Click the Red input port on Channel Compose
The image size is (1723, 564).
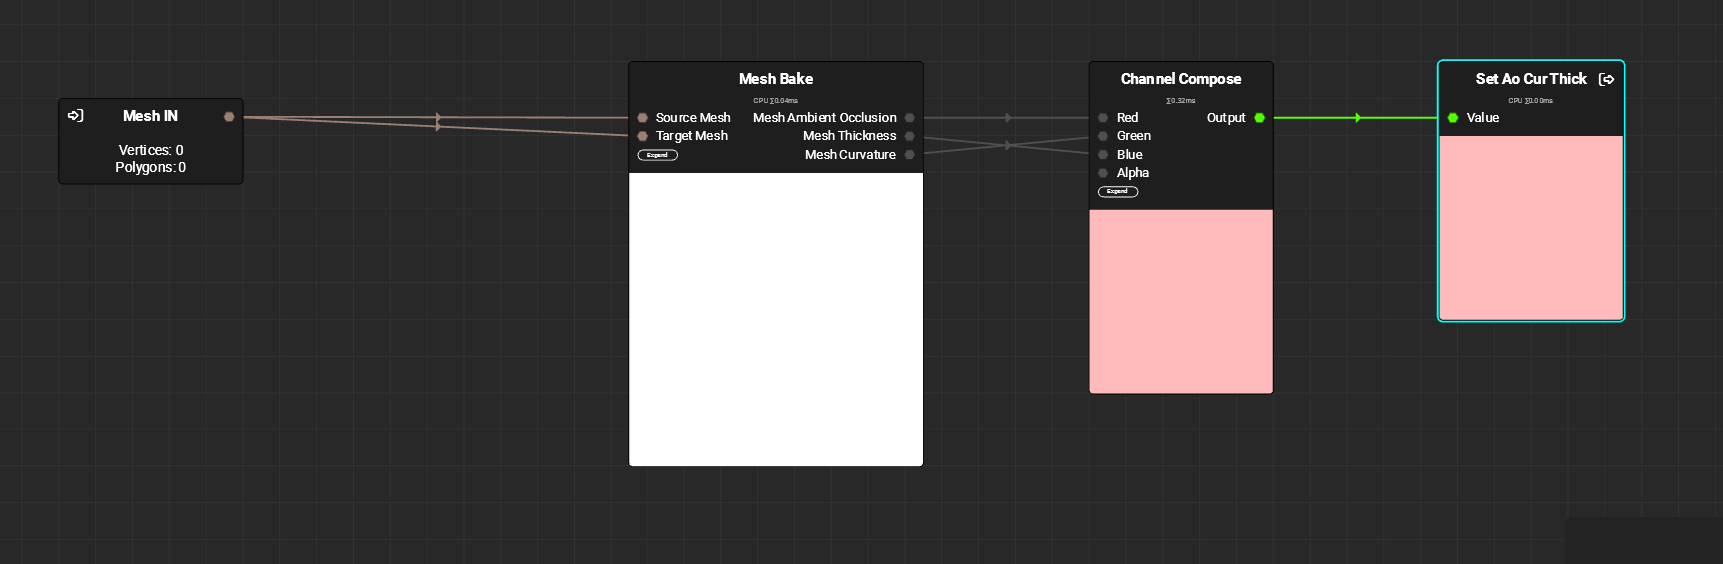[x=1103, y=118]
